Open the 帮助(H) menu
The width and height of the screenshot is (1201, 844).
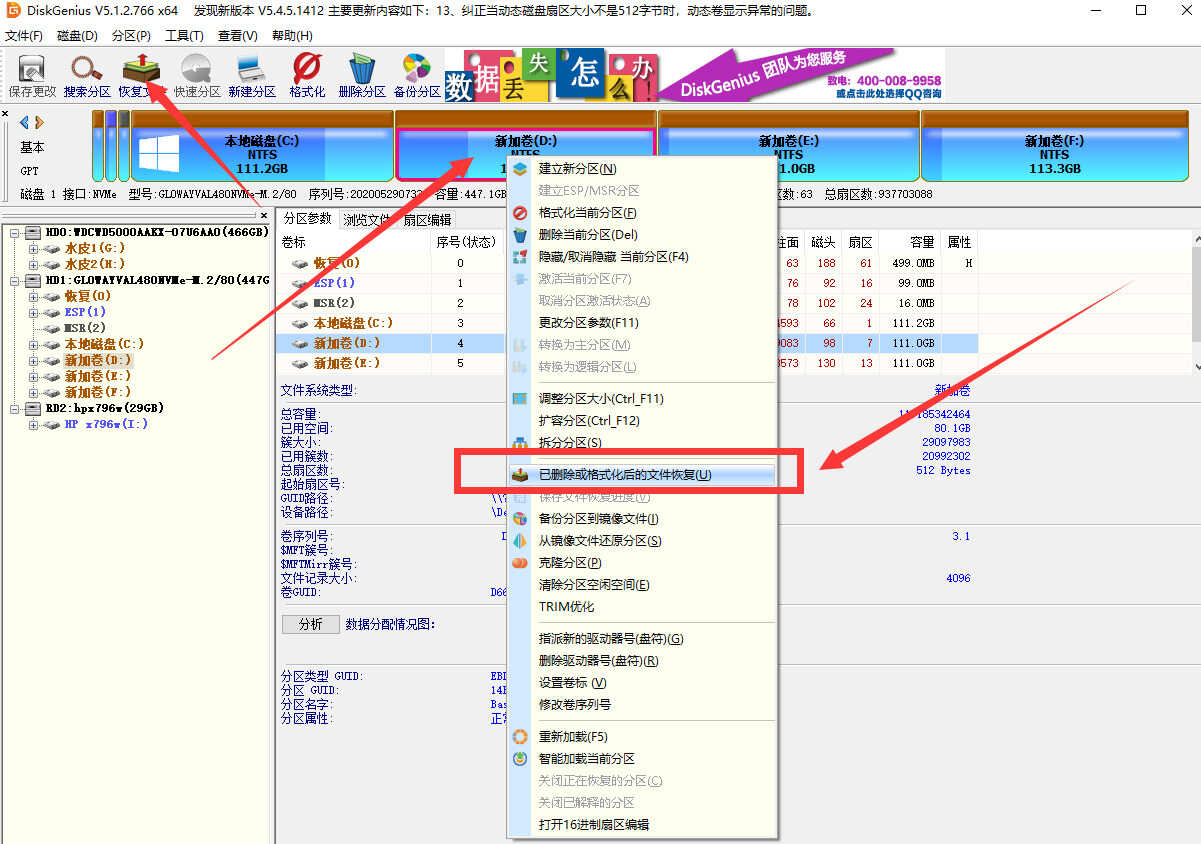tap(292, 36)
